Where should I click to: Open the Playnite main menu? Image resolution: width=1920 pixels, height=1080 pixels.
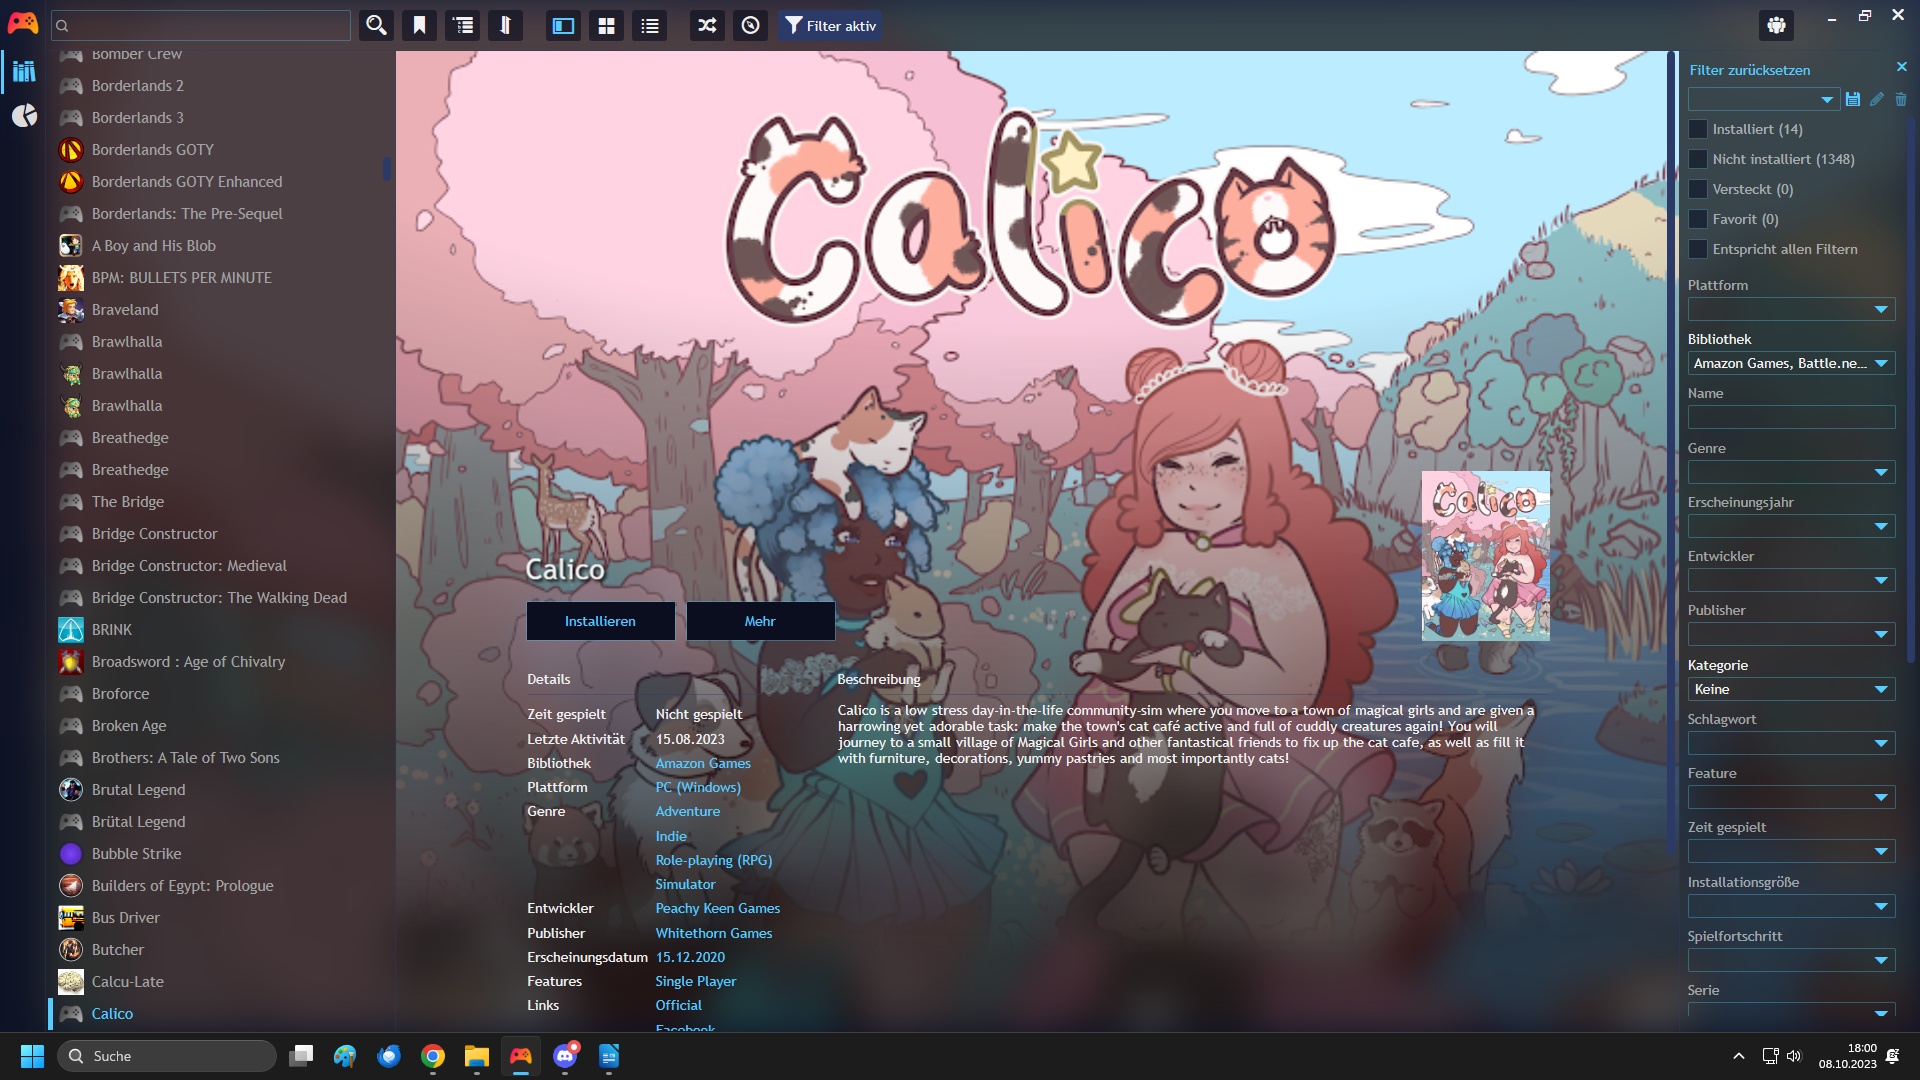click(22, 25)
